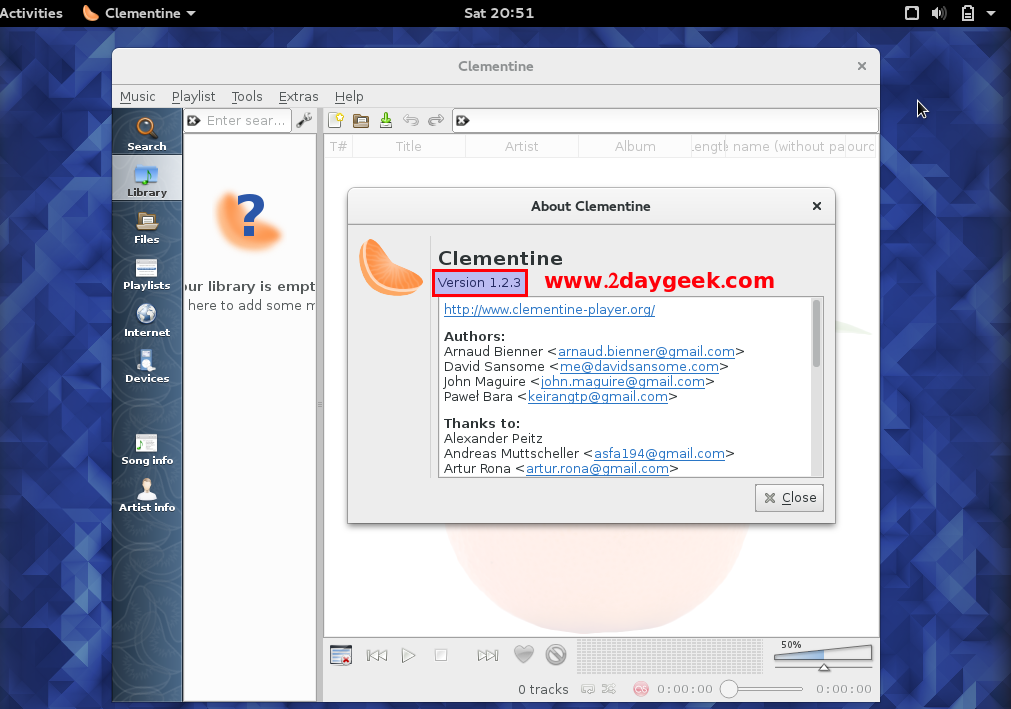Click the asfa194@gmail.com email link
The height and width of the screenshot is (709, 1011).
[x=659, y=453]
